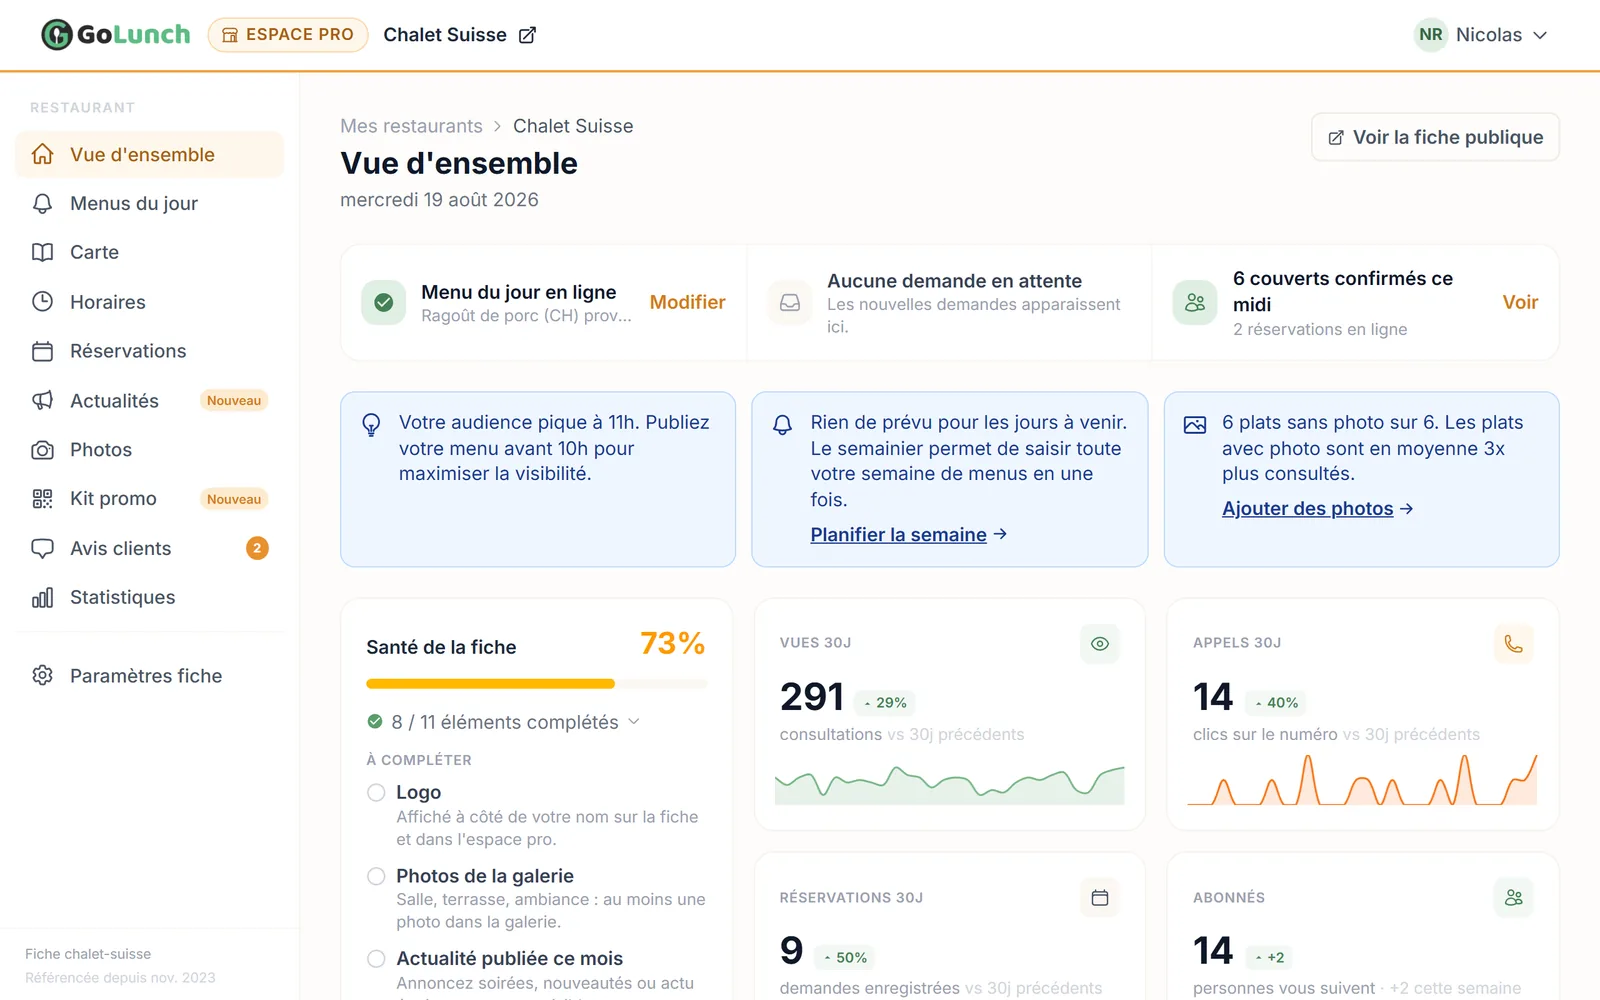Click the phone icon on Appels 30J card

1514,644
